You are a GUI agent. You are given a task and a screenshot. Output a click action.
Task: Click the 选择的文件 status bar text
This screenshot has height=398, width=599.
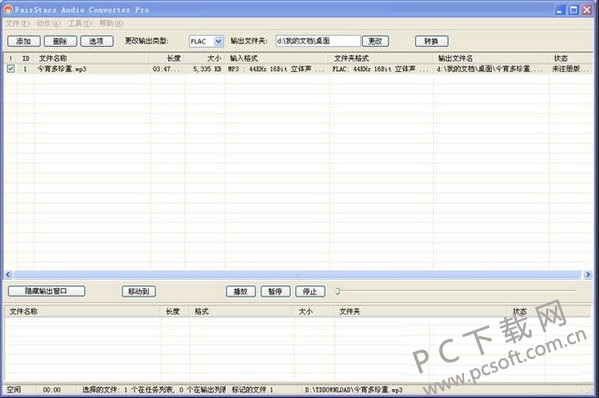click(154, 390)
